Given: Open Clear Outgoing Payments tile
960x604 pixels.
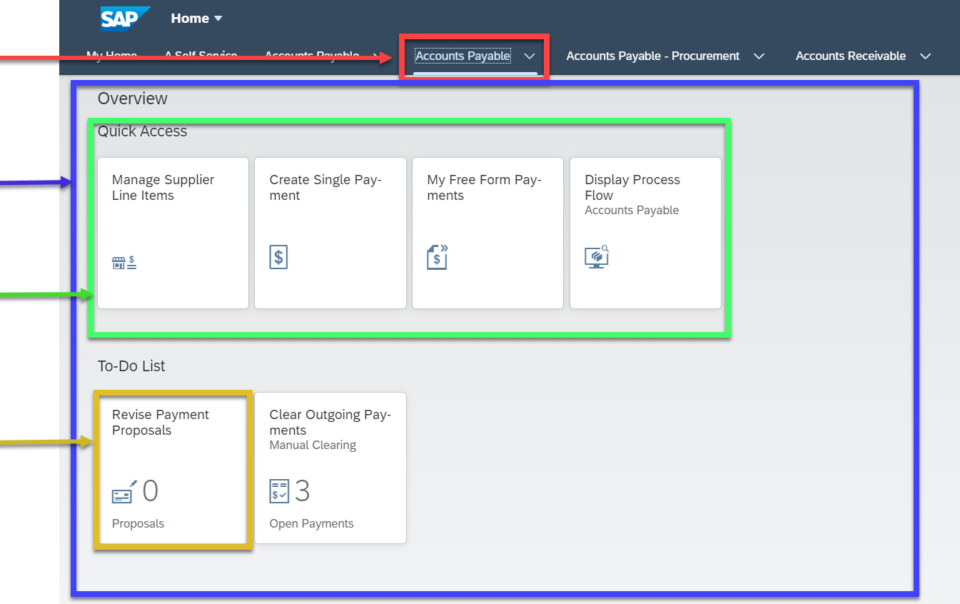Looking at the screenshot, I should [x=330, y=468].
